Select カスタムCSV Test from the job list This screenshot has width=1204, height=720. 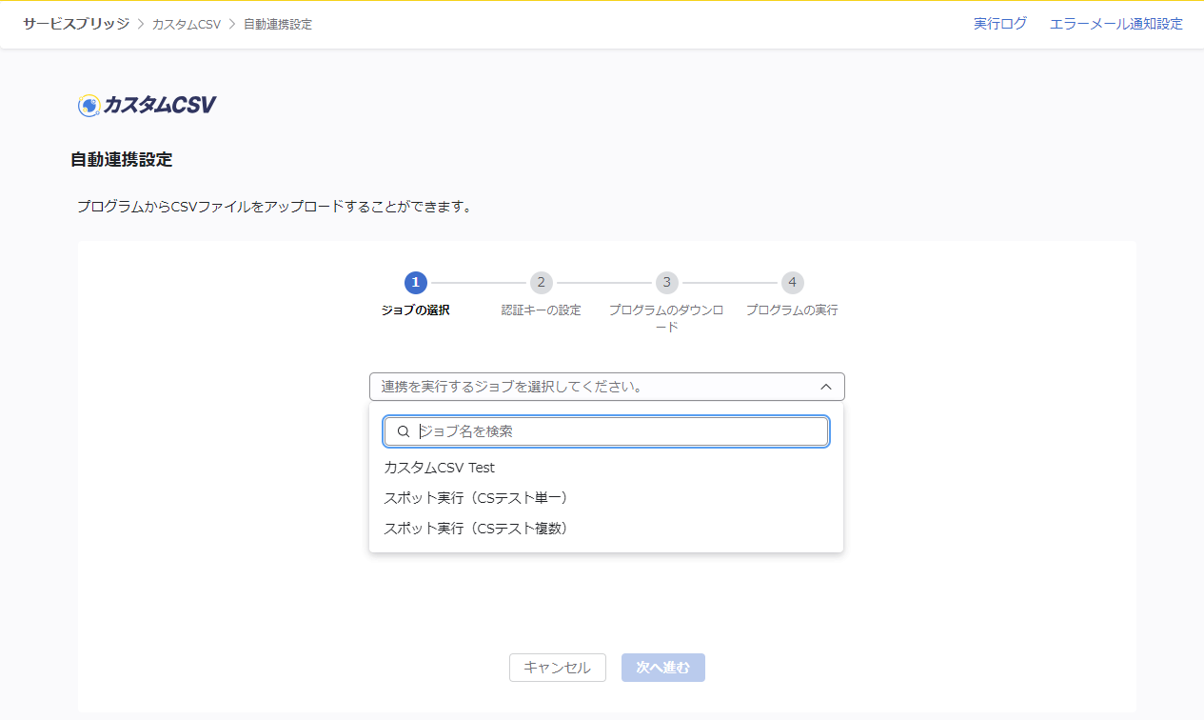click(x=439, y=468)
